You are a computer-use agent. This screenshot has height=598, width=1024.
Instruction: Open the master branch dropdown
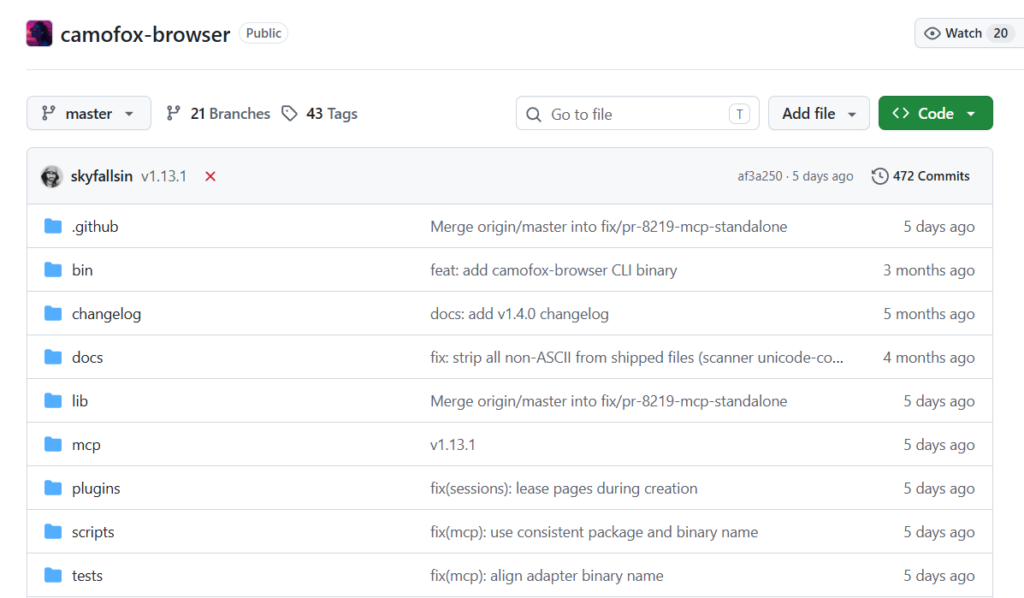point(89,114)
